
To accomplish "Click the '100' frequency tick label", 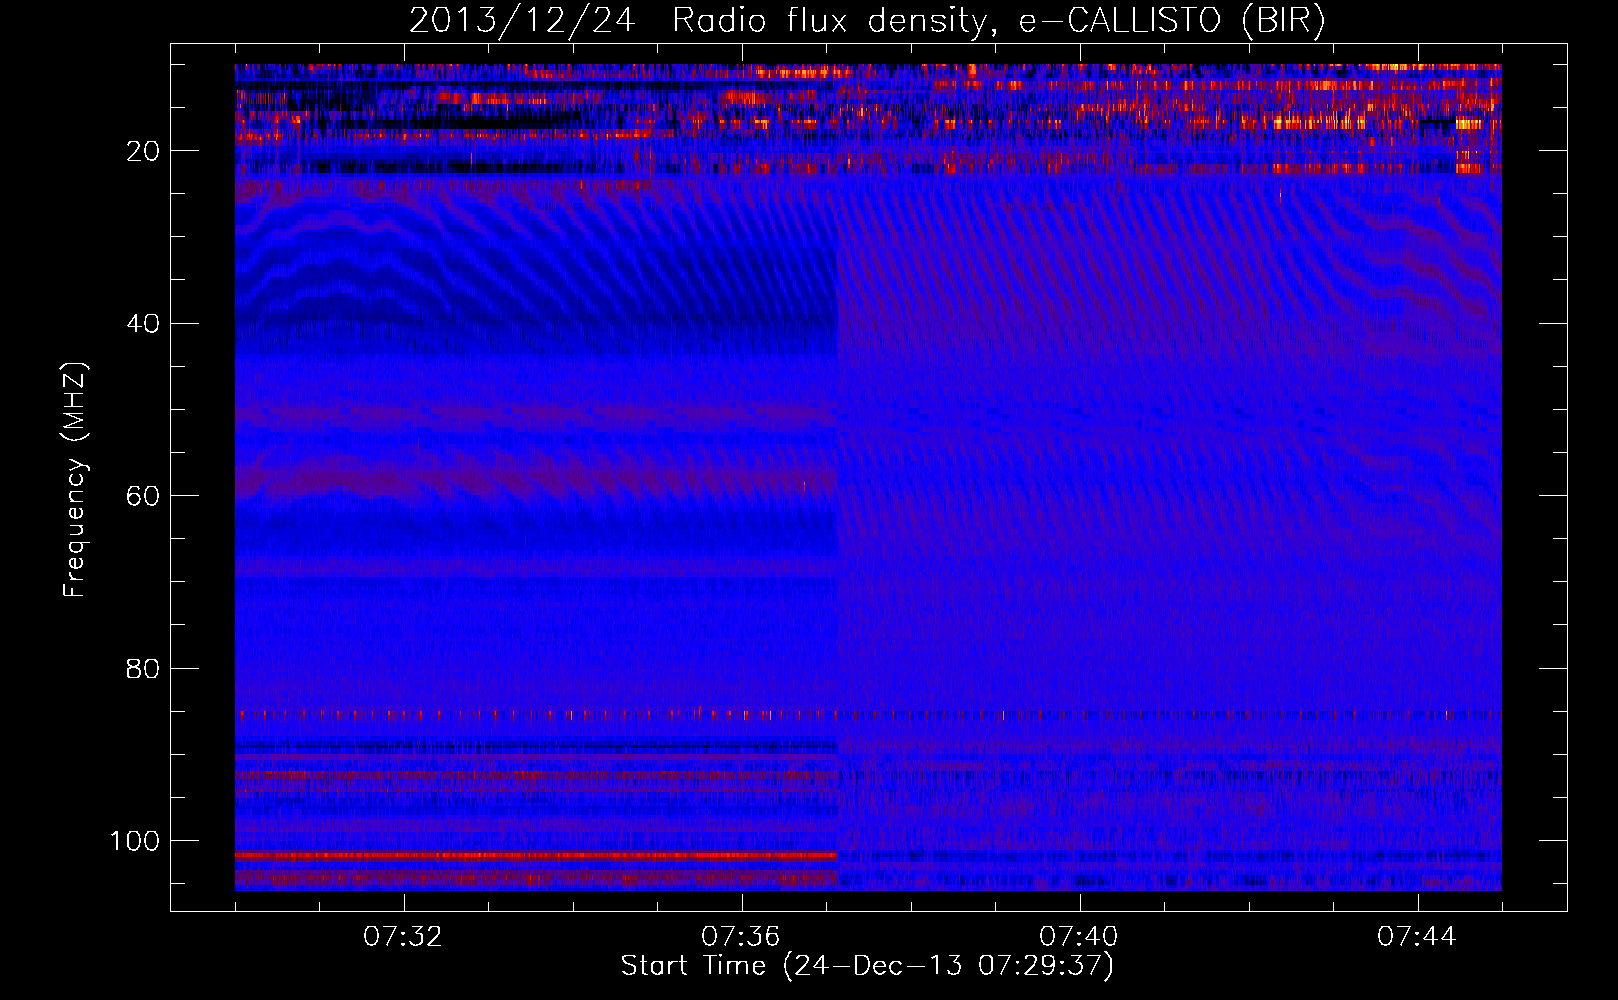I will pos(135,841).
